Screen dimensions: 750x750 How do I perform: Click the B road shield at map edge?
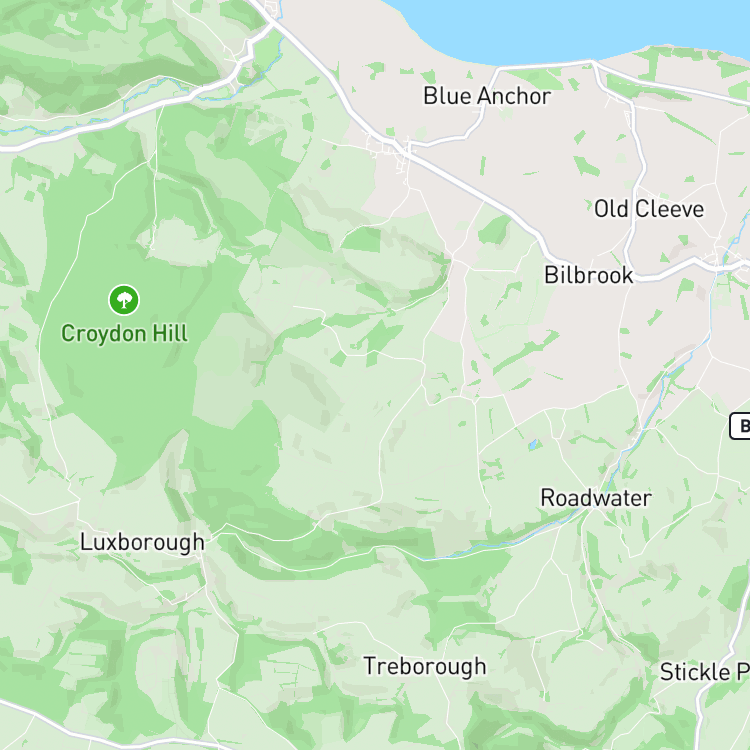(740, 426)
